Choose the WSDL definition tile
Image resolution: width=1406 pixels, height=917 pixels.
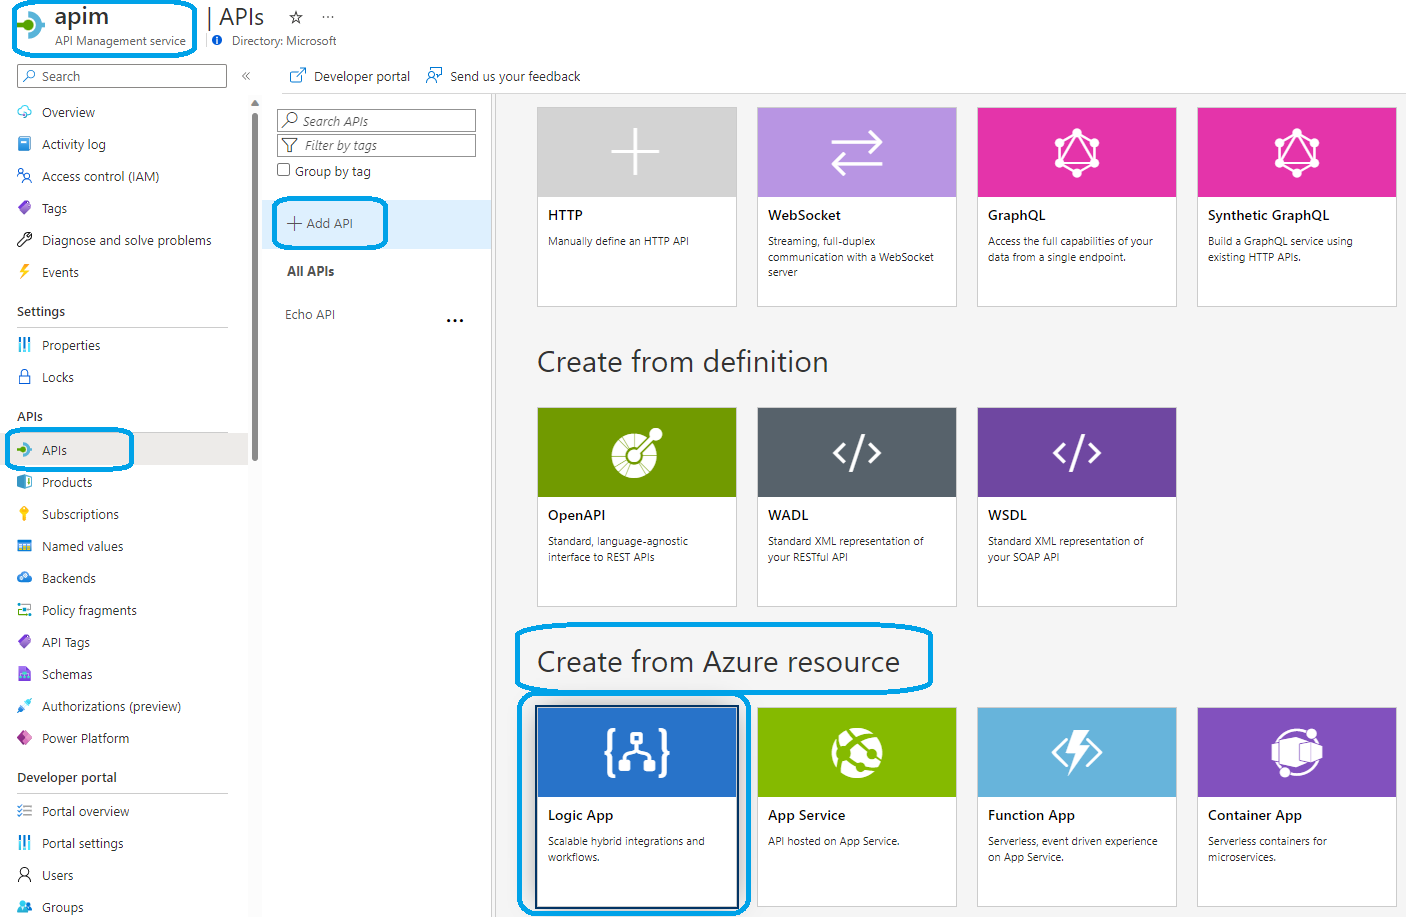click(1077, 507)
